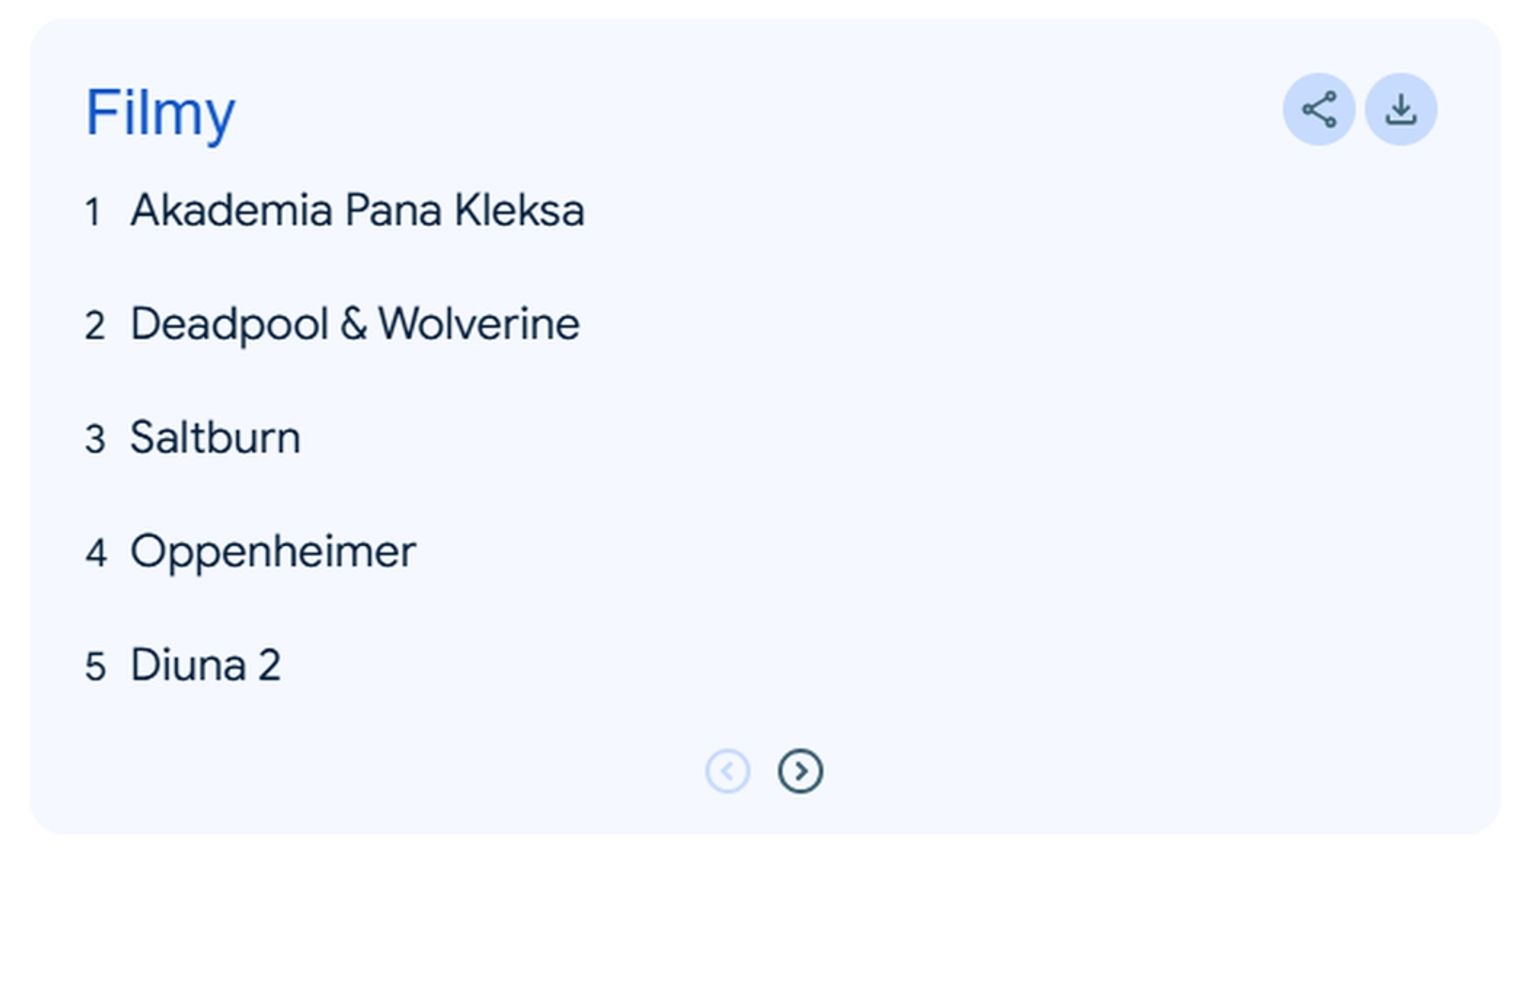The width and height of the screenshot is (1530, 982).
Task: Click the word Wolverine in second title
Action: click(x=479, y=324)
